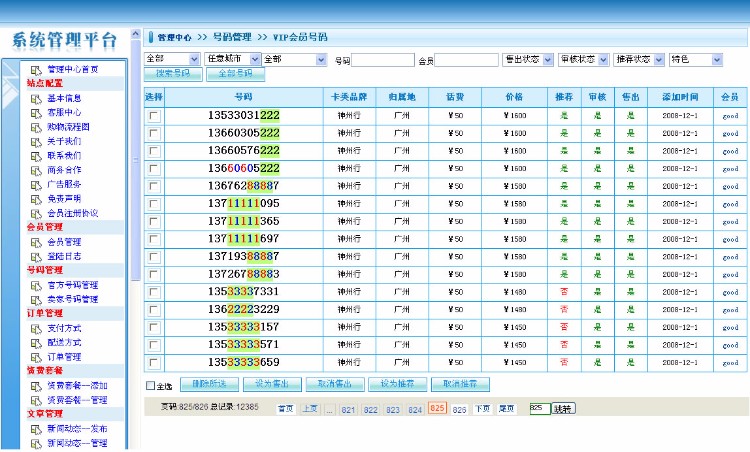Open the 审核状态 dropdown

click(584, 59)
